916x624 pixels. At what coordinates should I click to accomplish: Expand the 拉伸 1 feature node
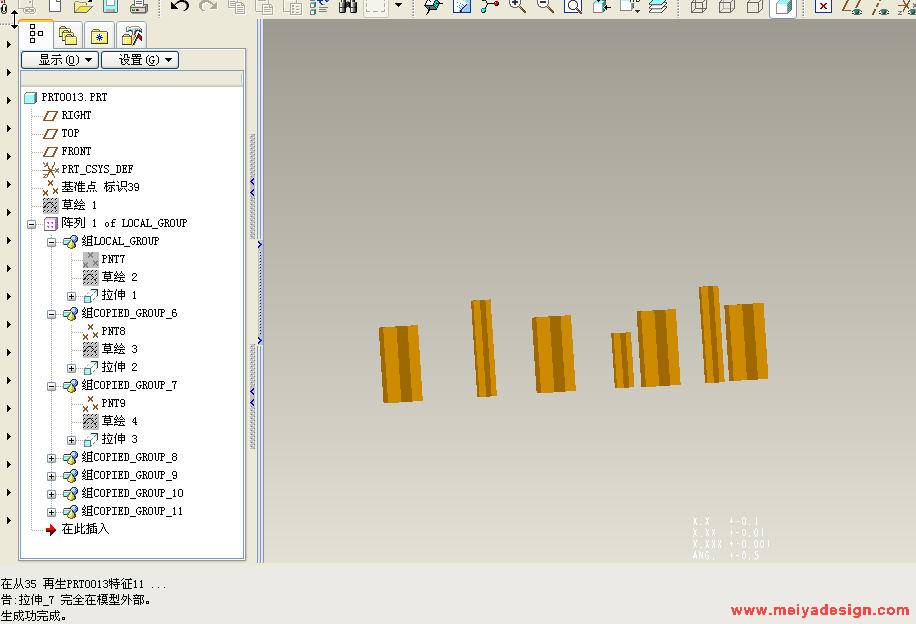click(72, 296)
